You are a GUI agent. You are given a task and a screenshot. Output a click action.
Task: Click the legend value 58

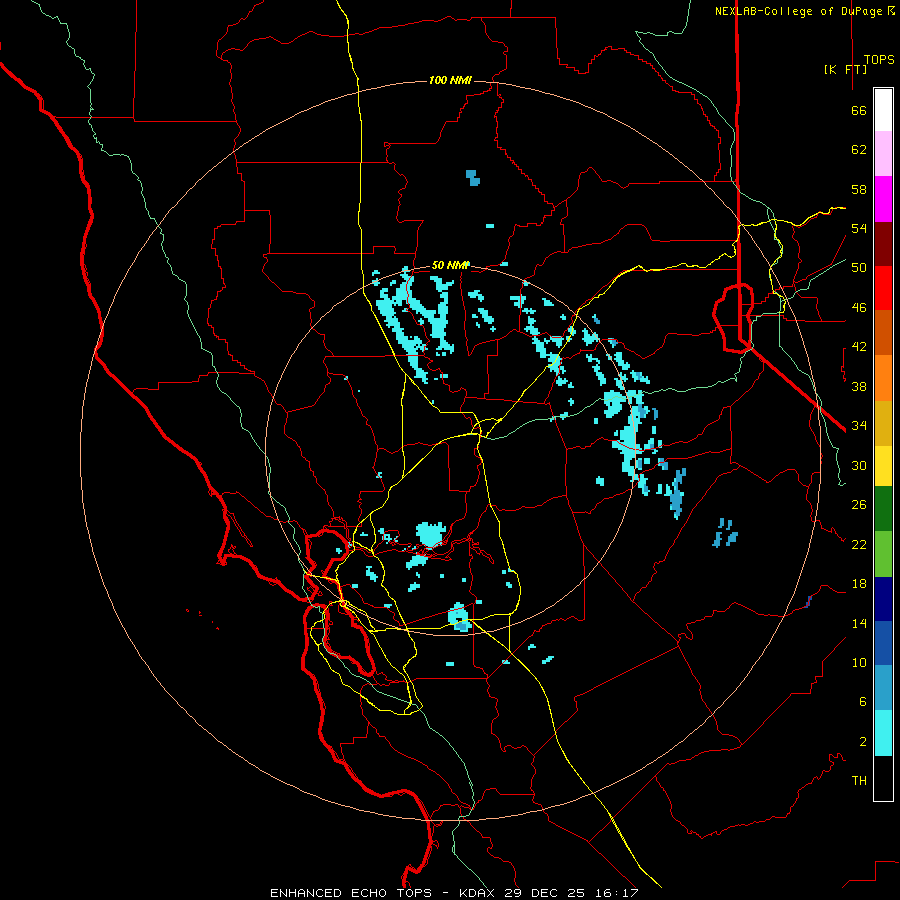[859, 189]
